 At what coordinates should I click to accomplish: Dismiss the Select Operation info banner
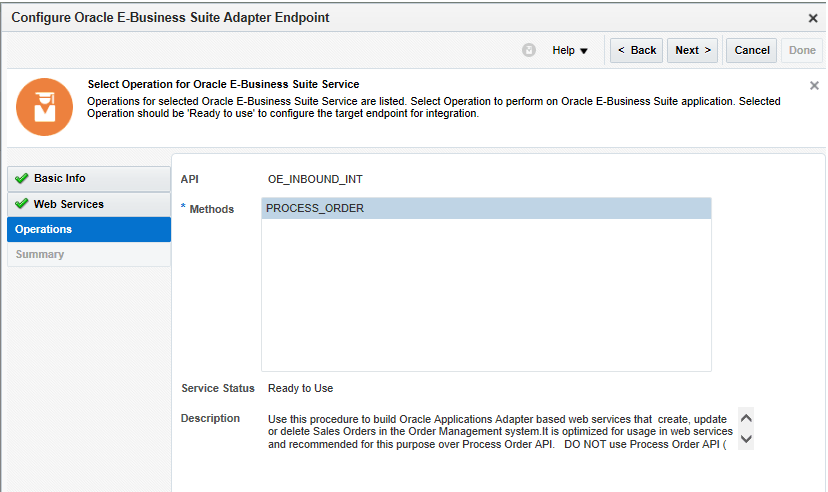pyautogui.click(x=814, y=86)
